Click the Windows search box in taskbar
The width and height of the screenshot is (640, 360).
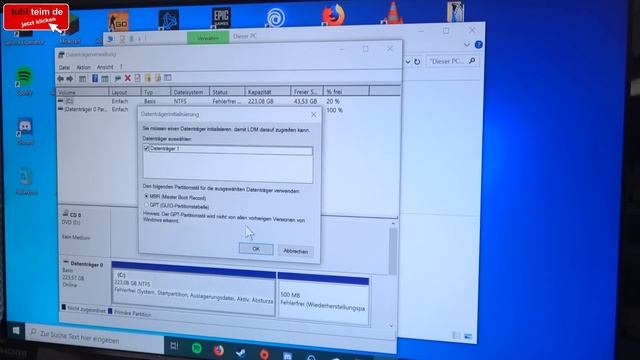(95, 338)
